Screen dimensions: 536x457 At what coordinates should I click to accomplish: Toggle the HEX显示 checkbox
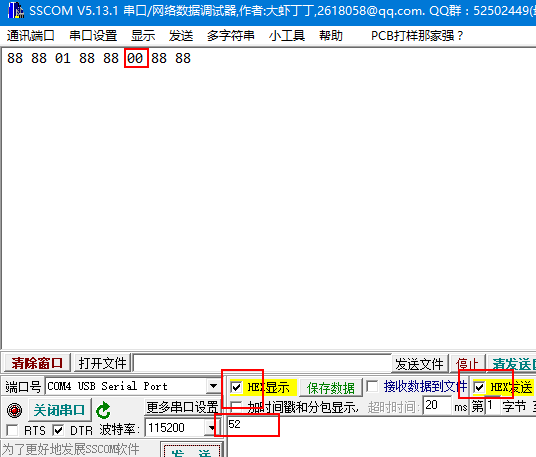pyautogui.click(x=236, y=388)
